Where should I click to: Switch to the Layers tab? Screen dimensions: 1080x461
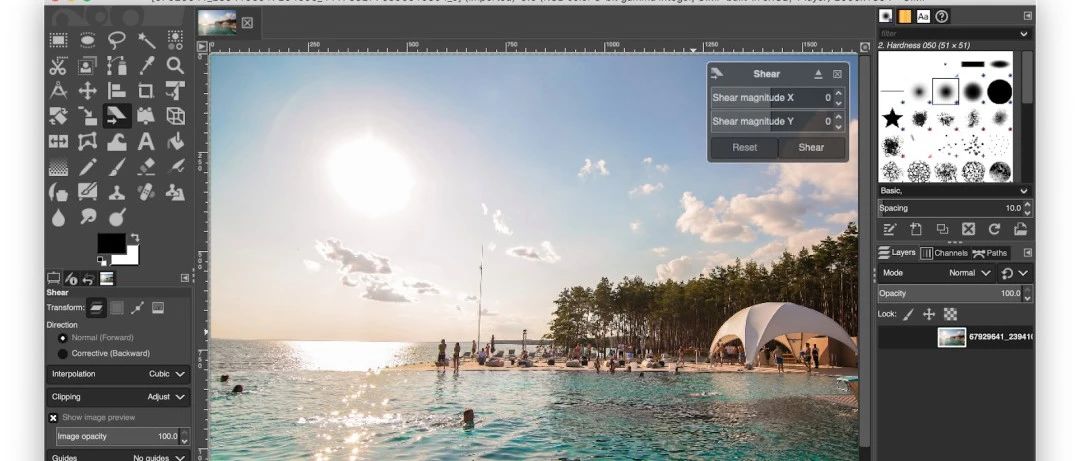pos(896,253)
